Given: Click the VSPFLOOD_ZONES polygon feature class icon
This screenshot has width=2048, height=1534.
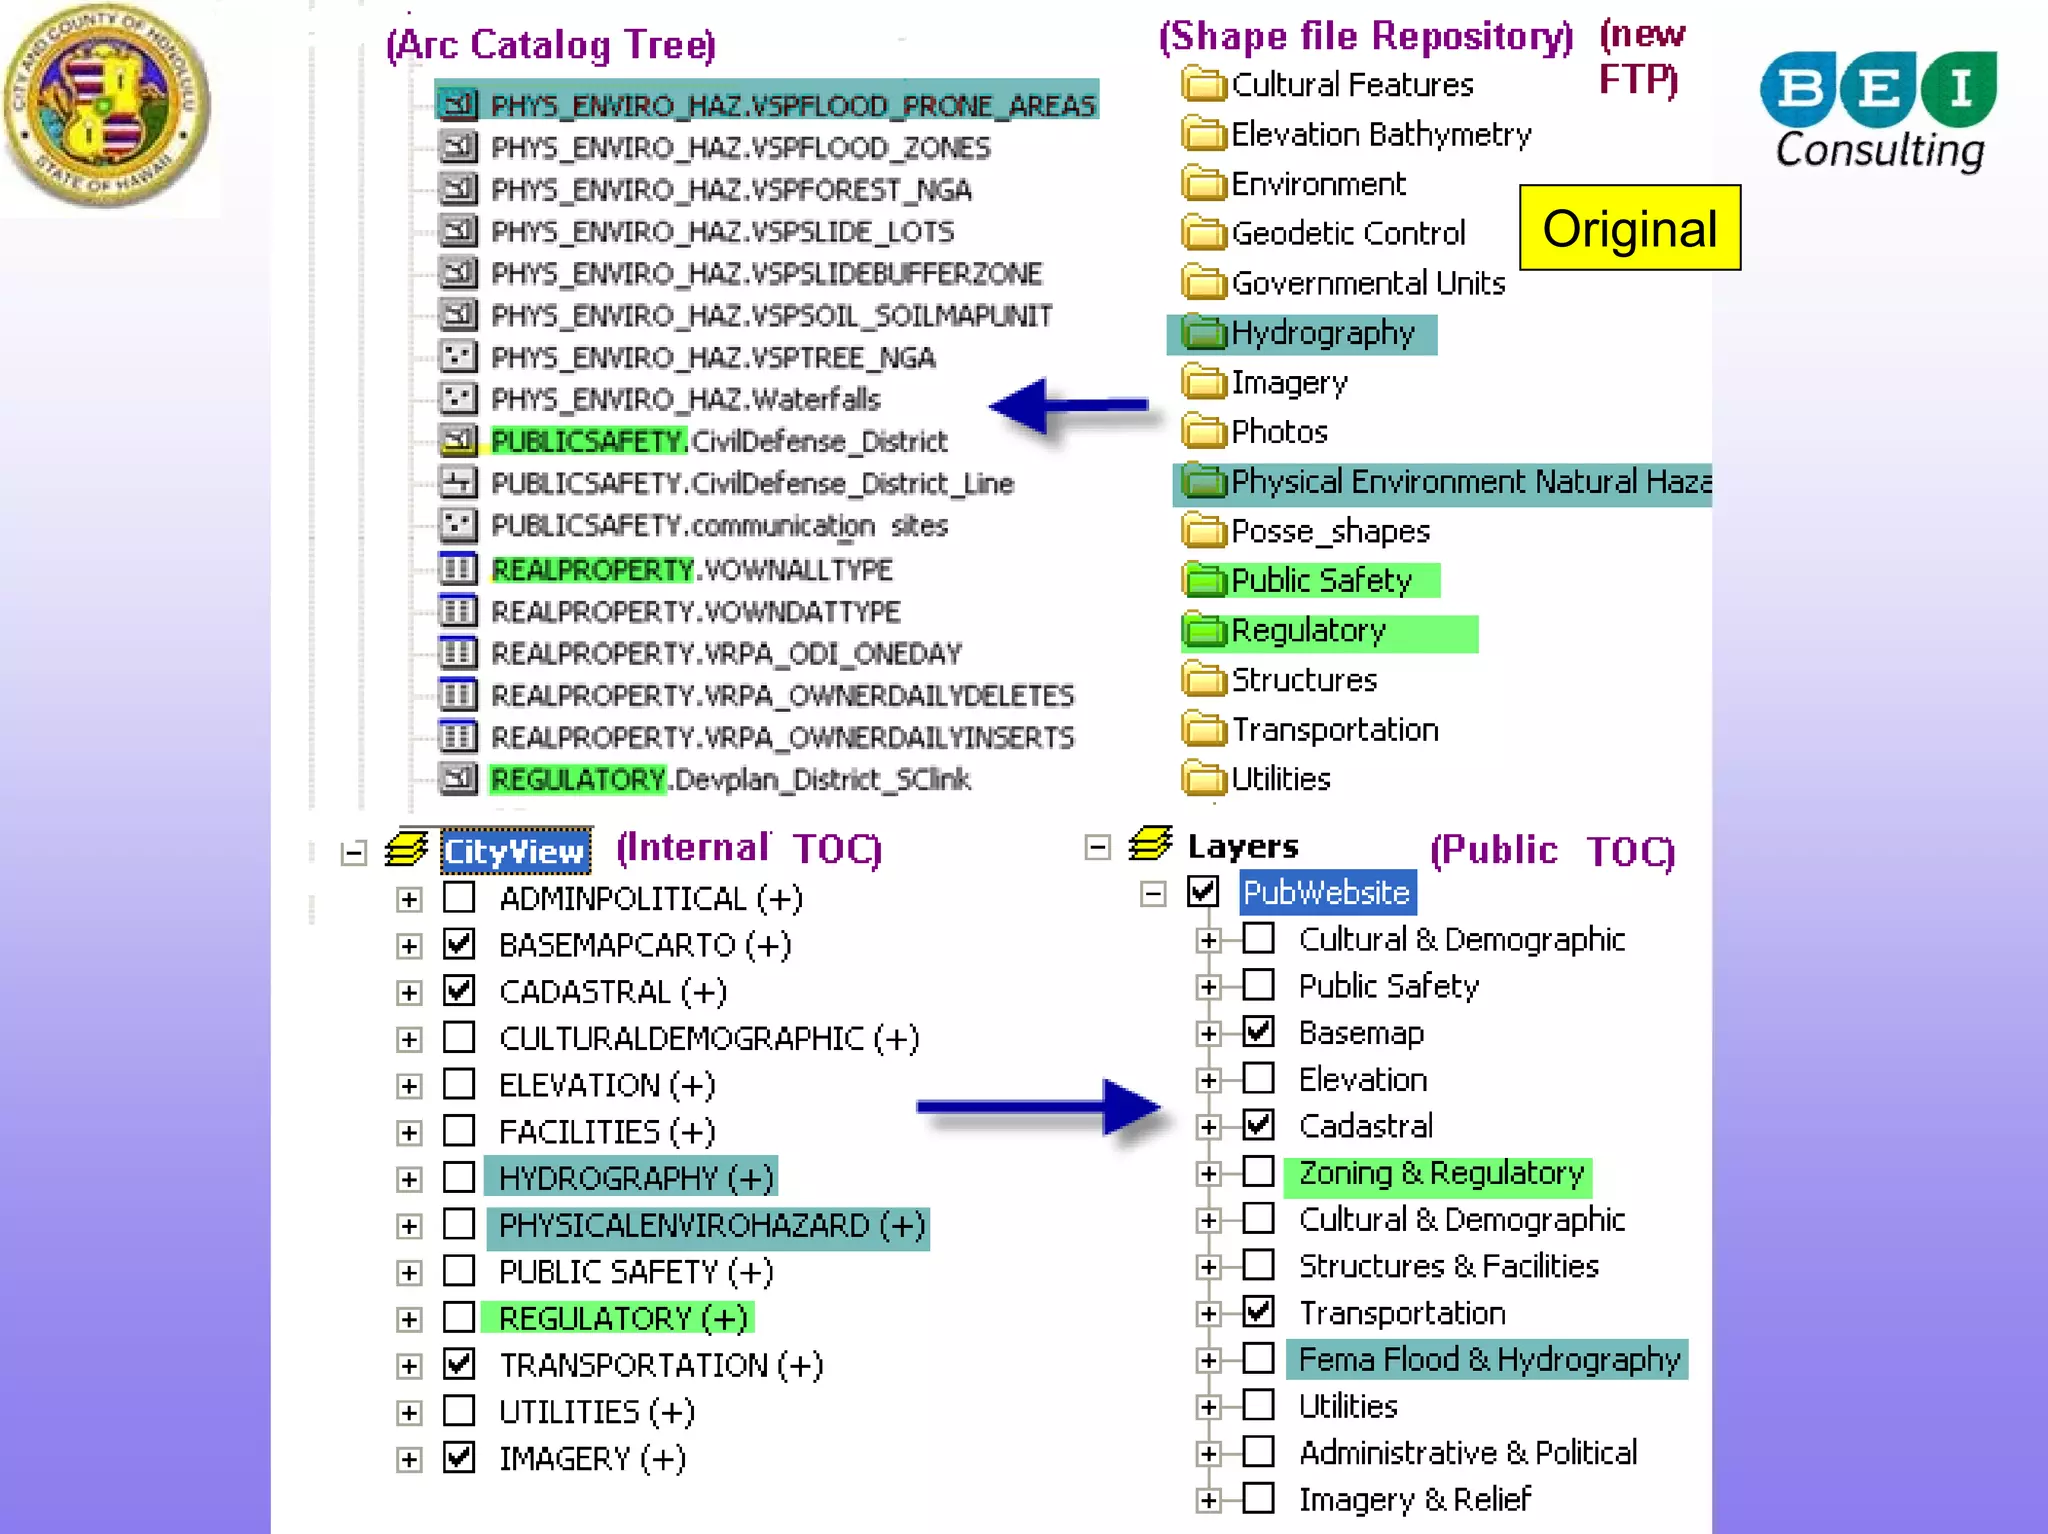Looking at the screenshot, I should tap(458, 148).
